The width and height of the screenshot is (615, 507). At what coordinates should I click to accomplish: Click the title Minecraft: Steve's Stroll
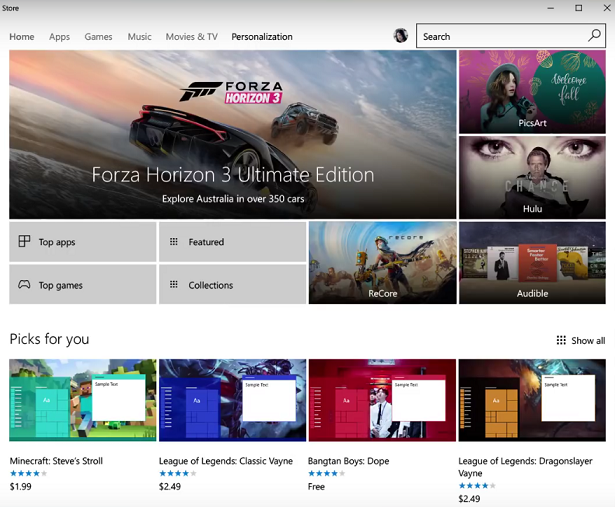tap(56, 461)
